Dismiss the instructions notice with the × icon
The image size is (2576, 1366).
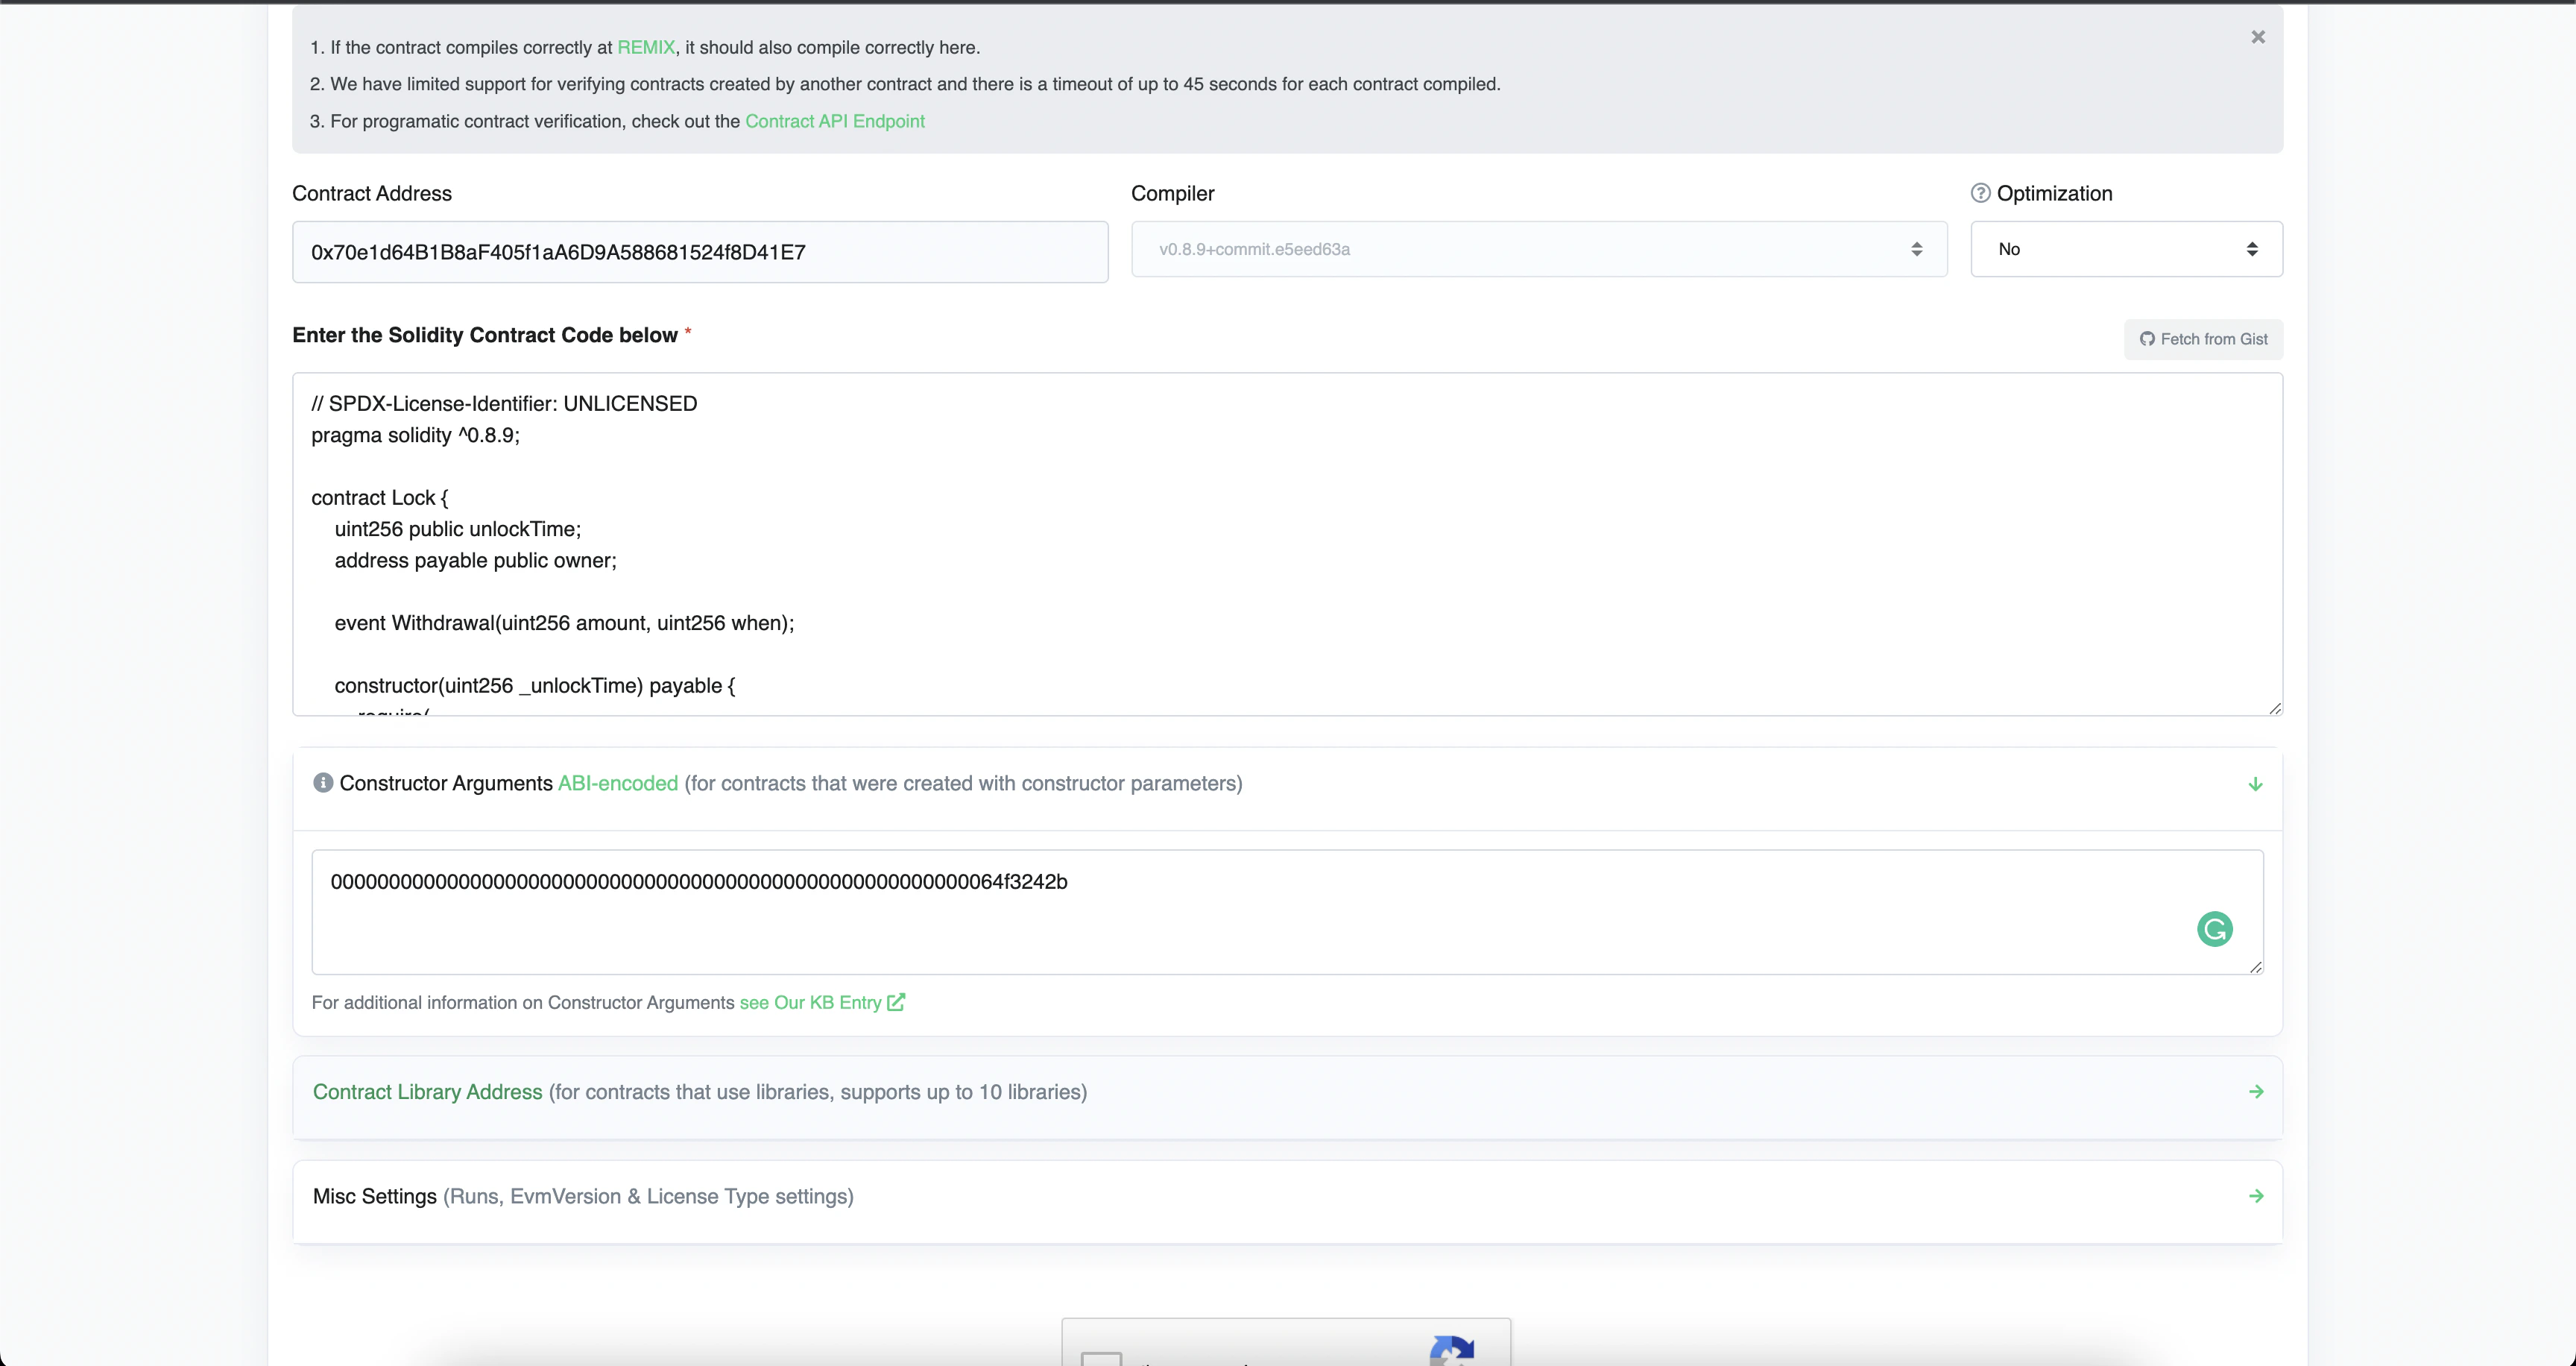pos(2258,37)
